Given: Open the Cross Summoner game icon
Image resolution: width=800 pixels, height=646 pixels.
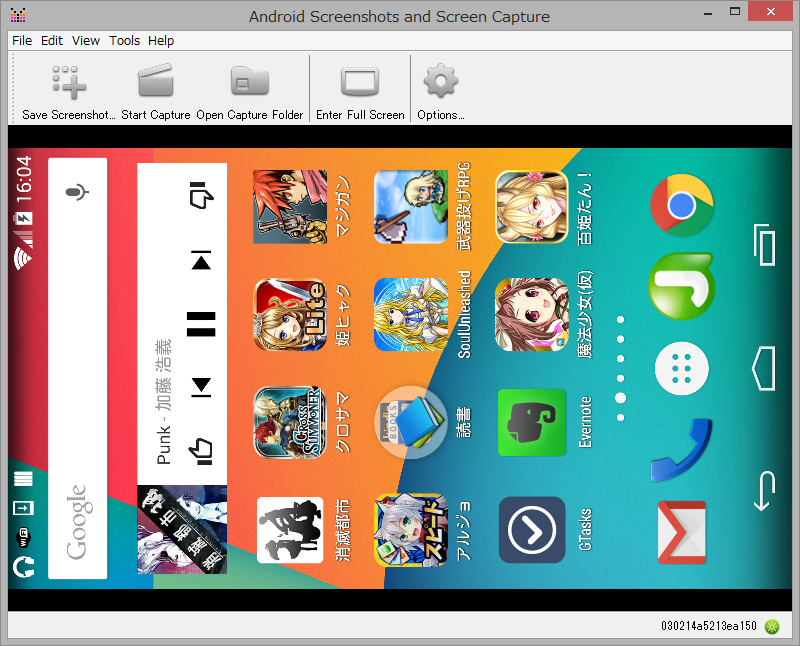Looking at the screenshot, I should (x=290, y=422).
